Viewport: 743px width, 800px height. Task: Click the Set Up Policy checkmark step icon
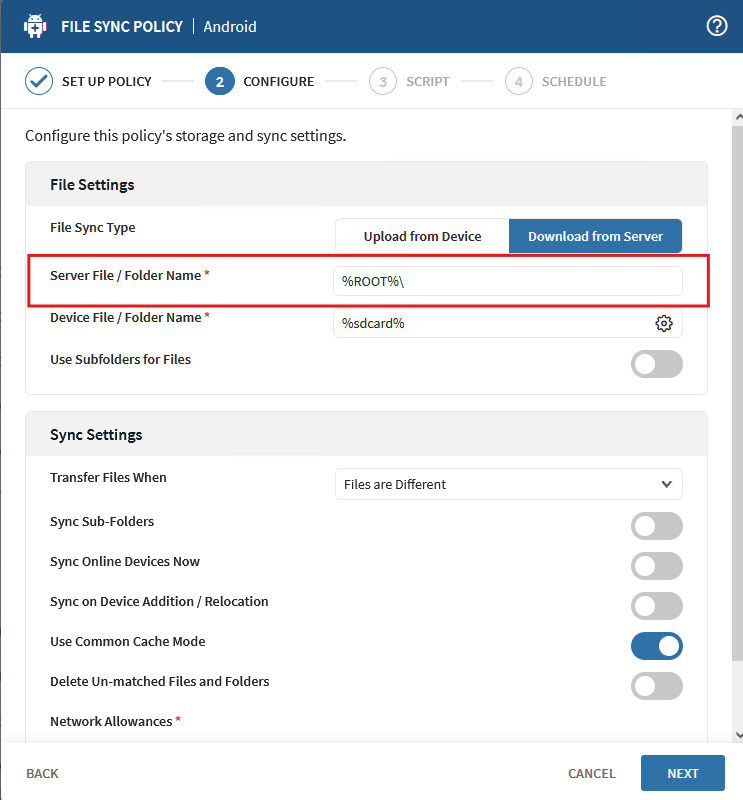[39, 81]
